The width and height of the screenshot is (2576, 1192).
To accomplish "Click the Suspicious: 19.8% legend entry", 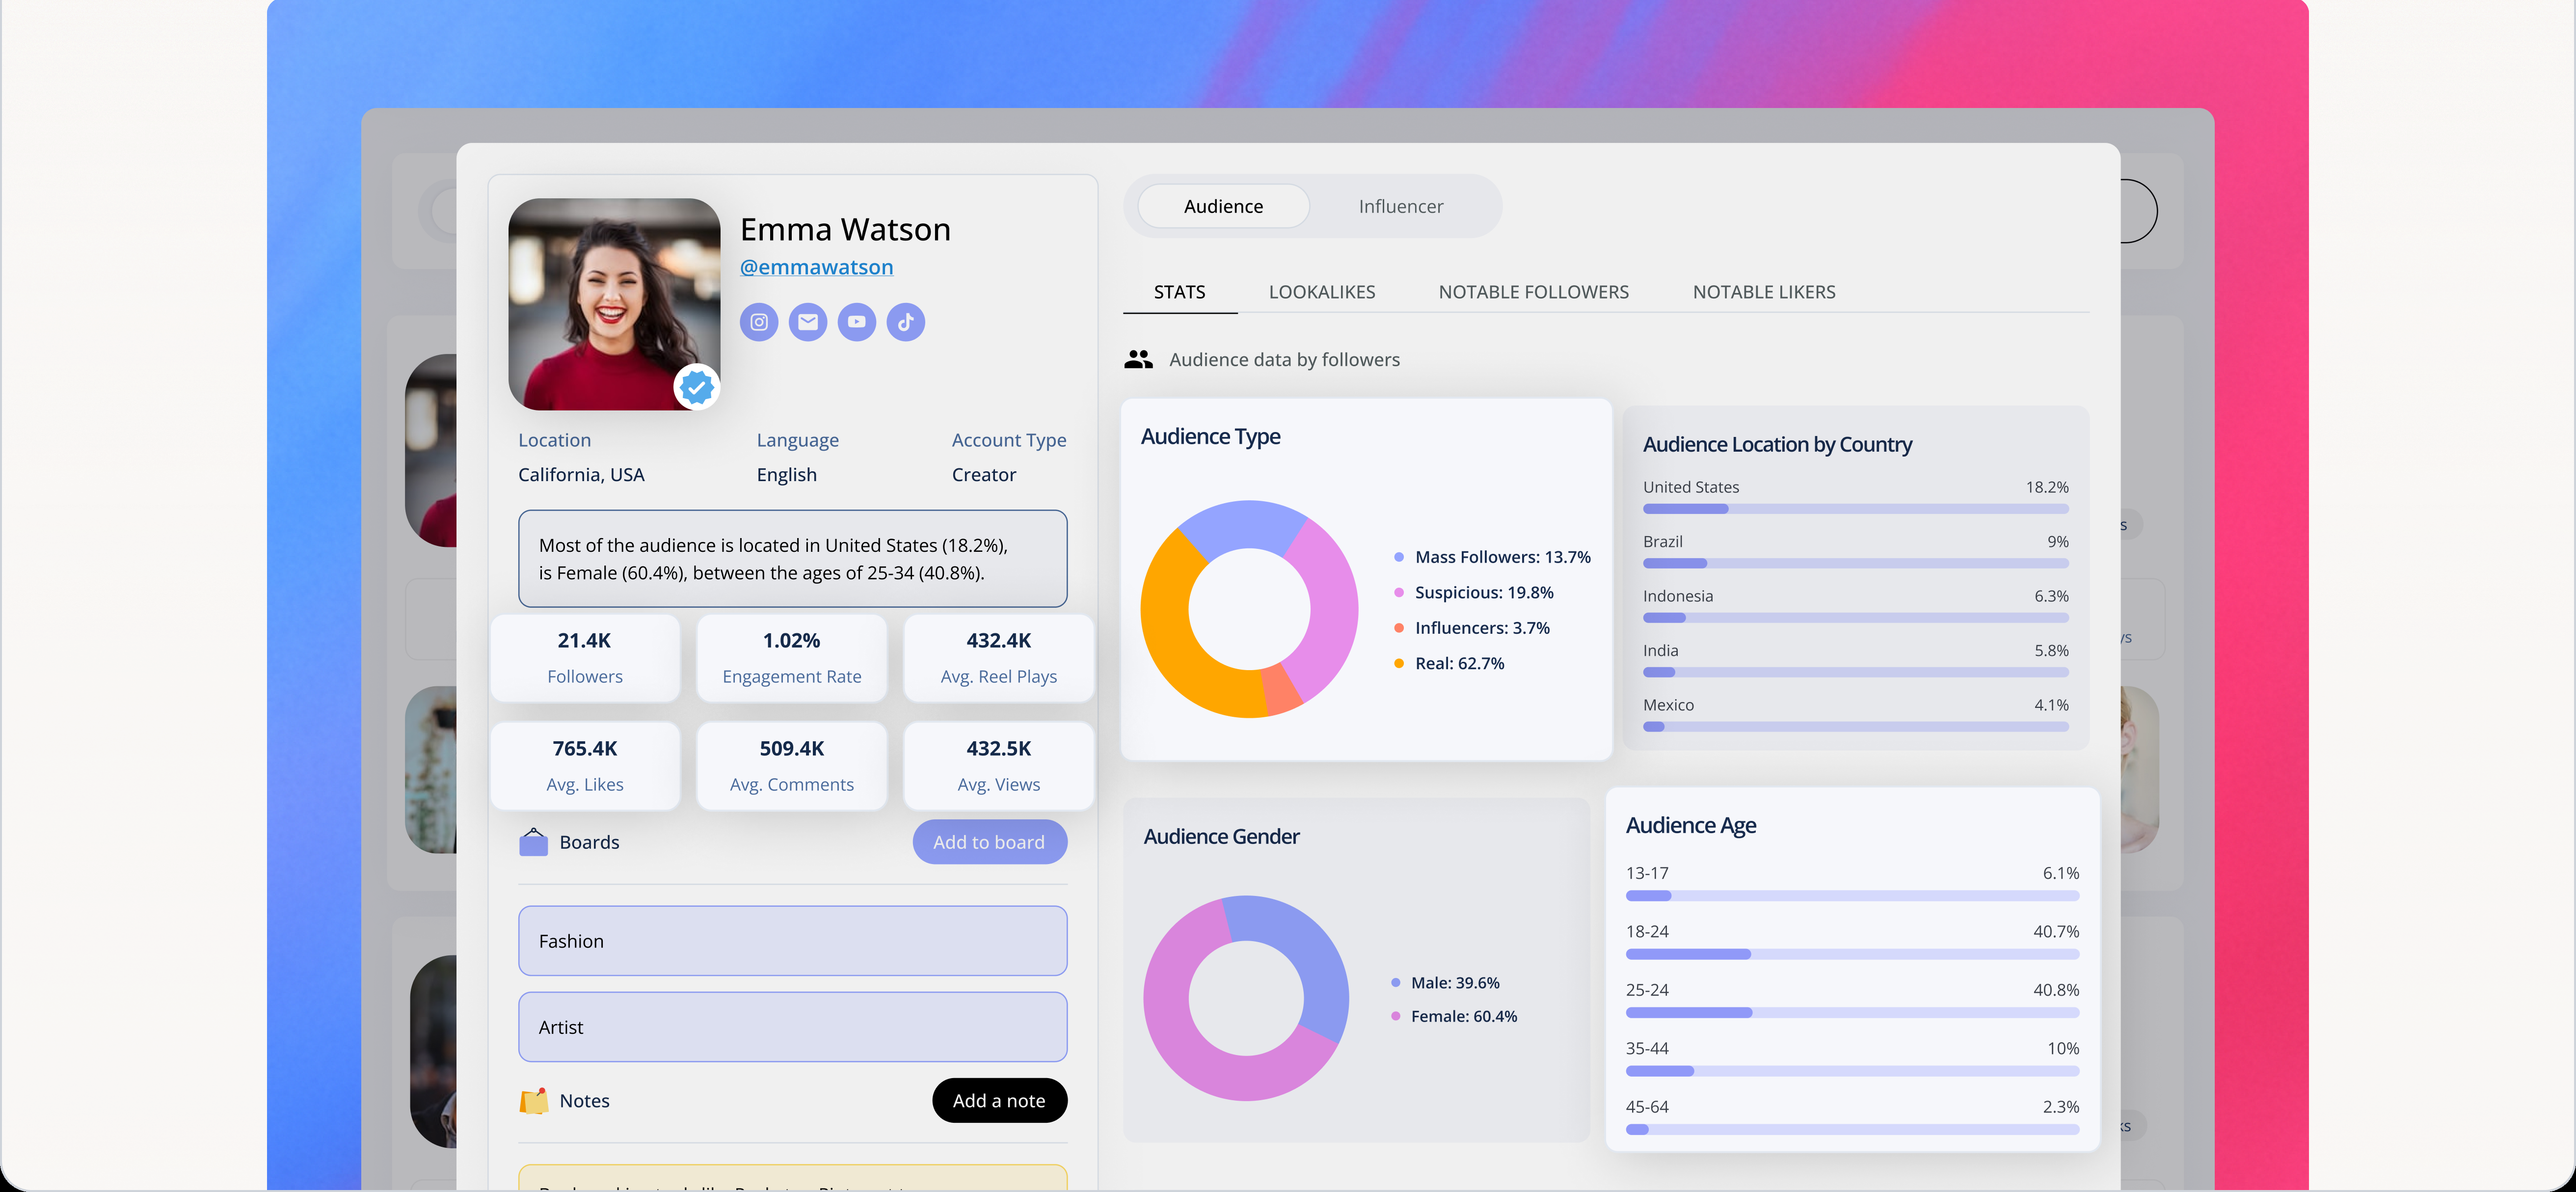I will (x=1474, y=592).
